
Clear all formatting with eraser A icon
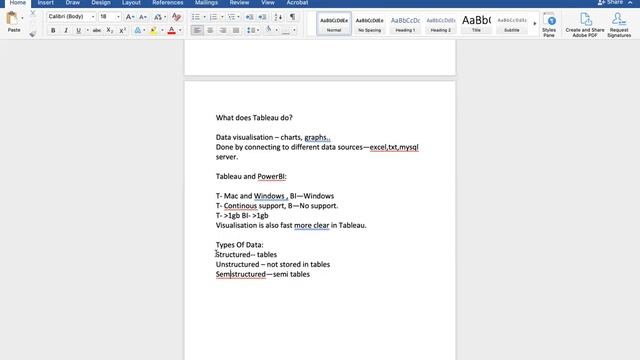tap(176, 17)
